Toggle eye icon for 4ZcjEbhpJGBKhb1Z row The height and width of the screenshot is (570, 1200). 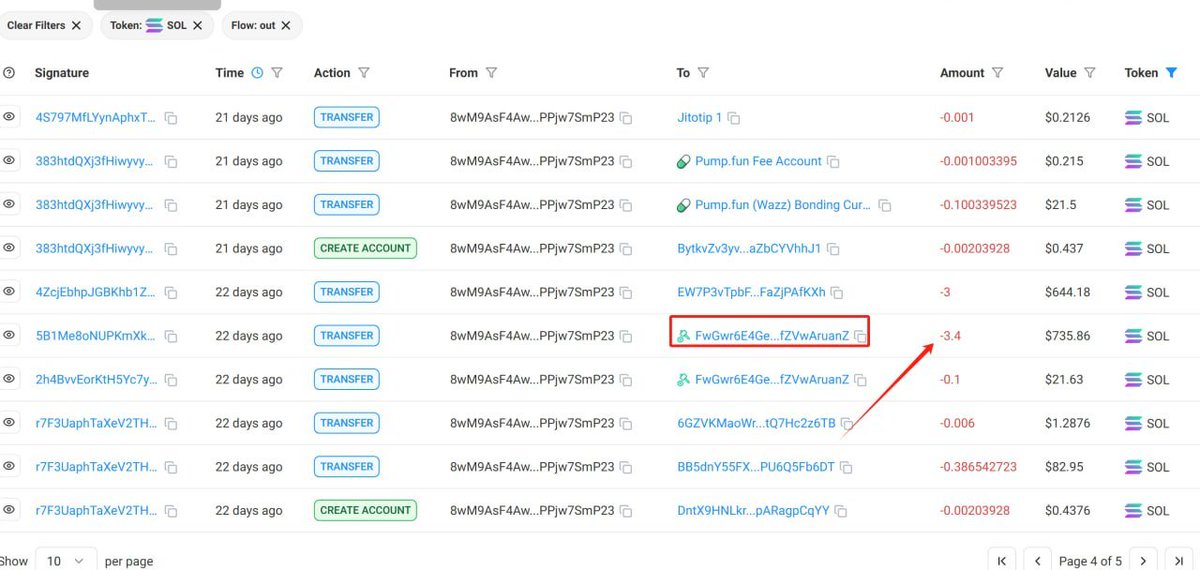[x=9, y=291]
